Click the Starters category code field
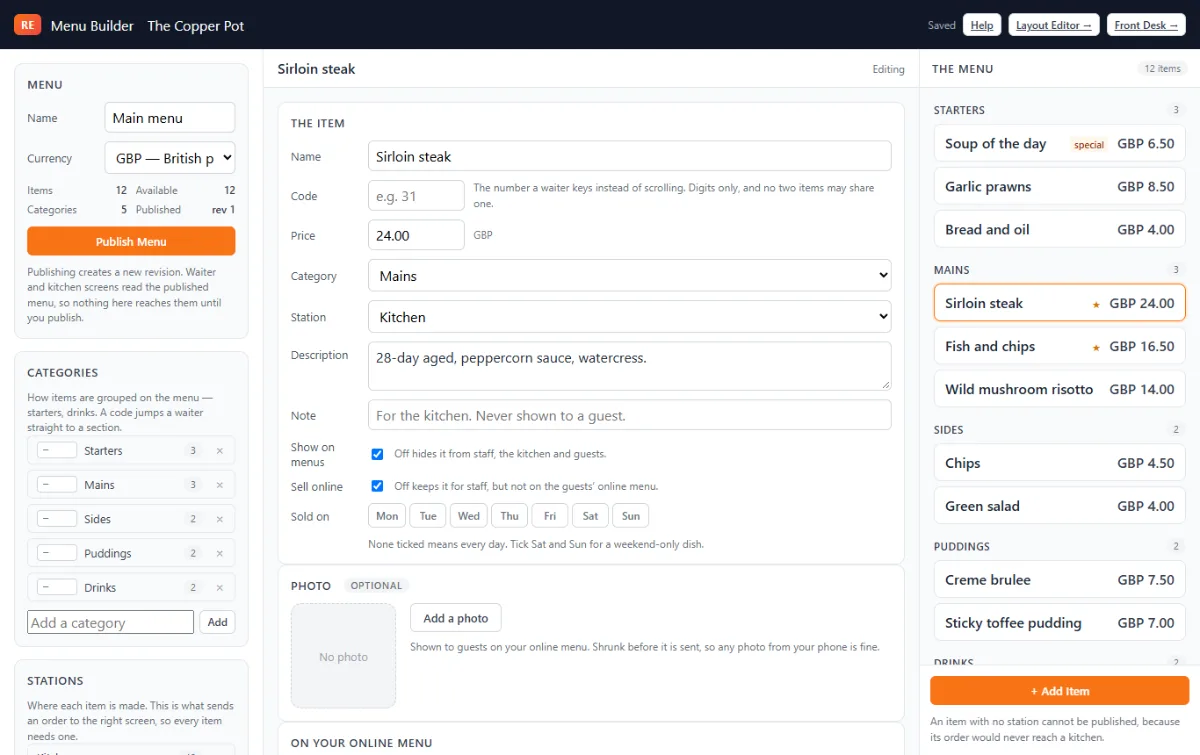1200x755 pixels. pyautogui.click(x=57, y=451)
